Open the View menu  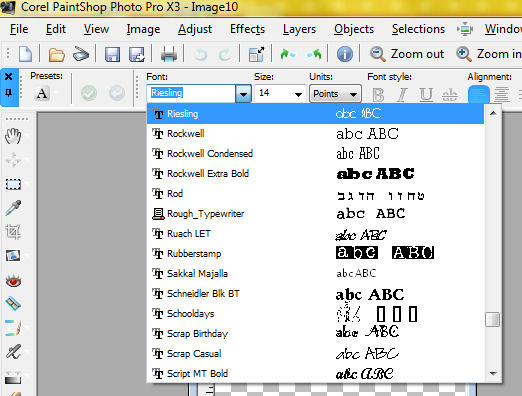point(96,29)
